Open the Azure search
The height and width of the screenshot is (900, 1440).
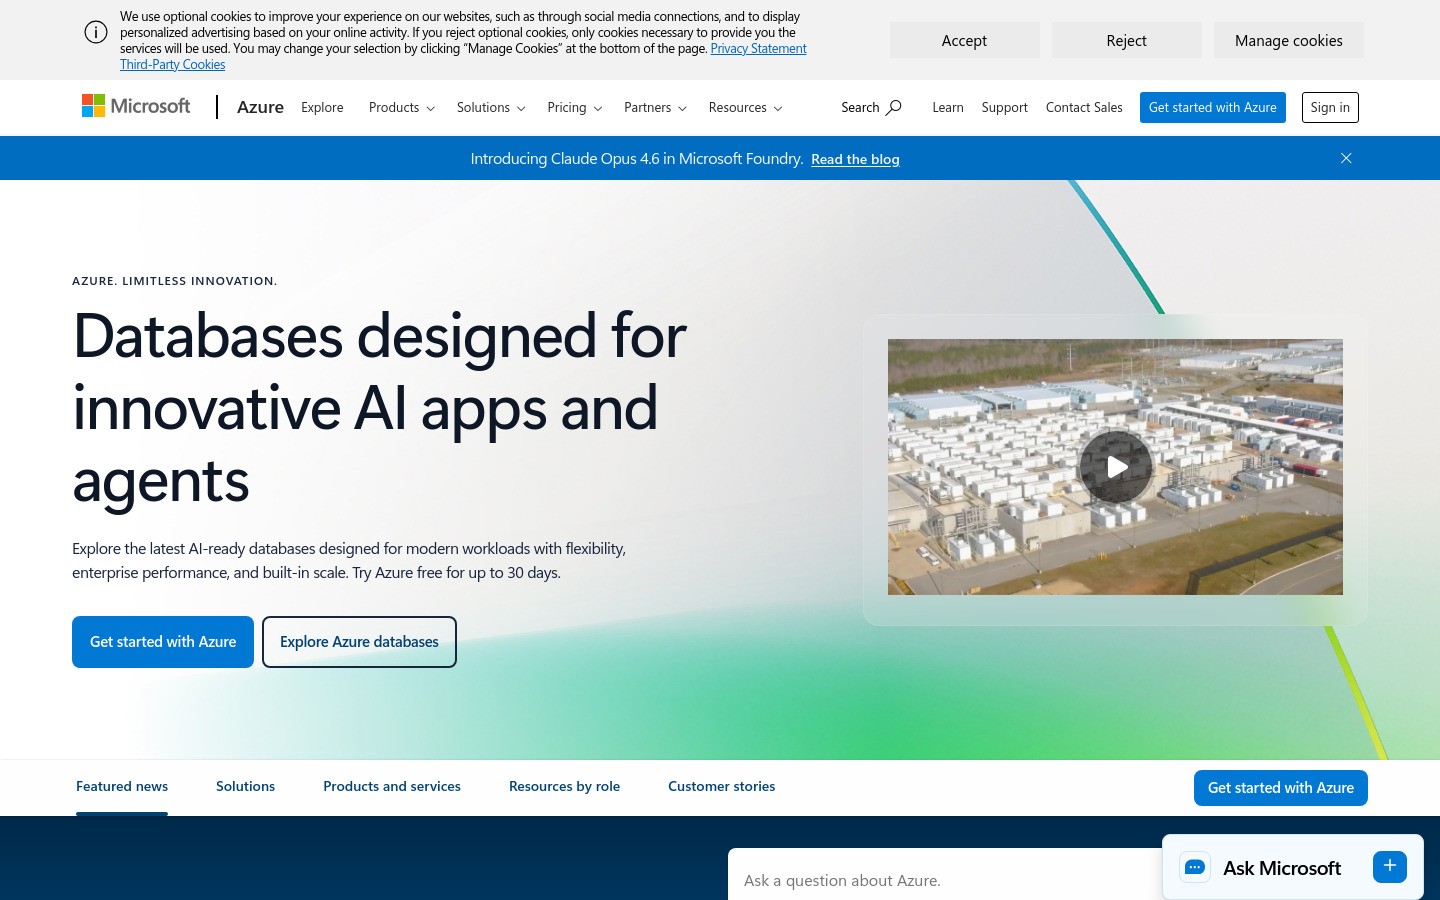point(870,107)
